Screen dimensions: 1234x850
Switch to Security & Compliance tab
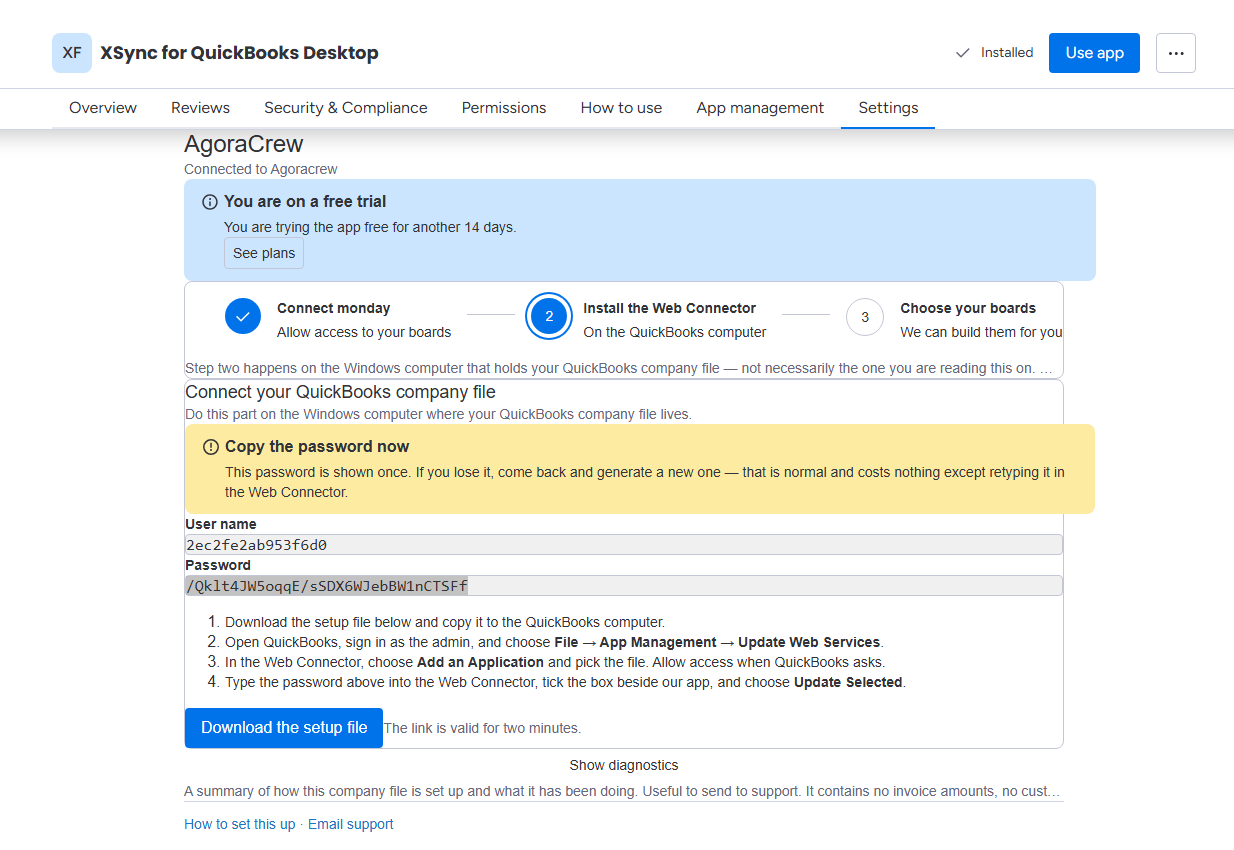[346, 108]
